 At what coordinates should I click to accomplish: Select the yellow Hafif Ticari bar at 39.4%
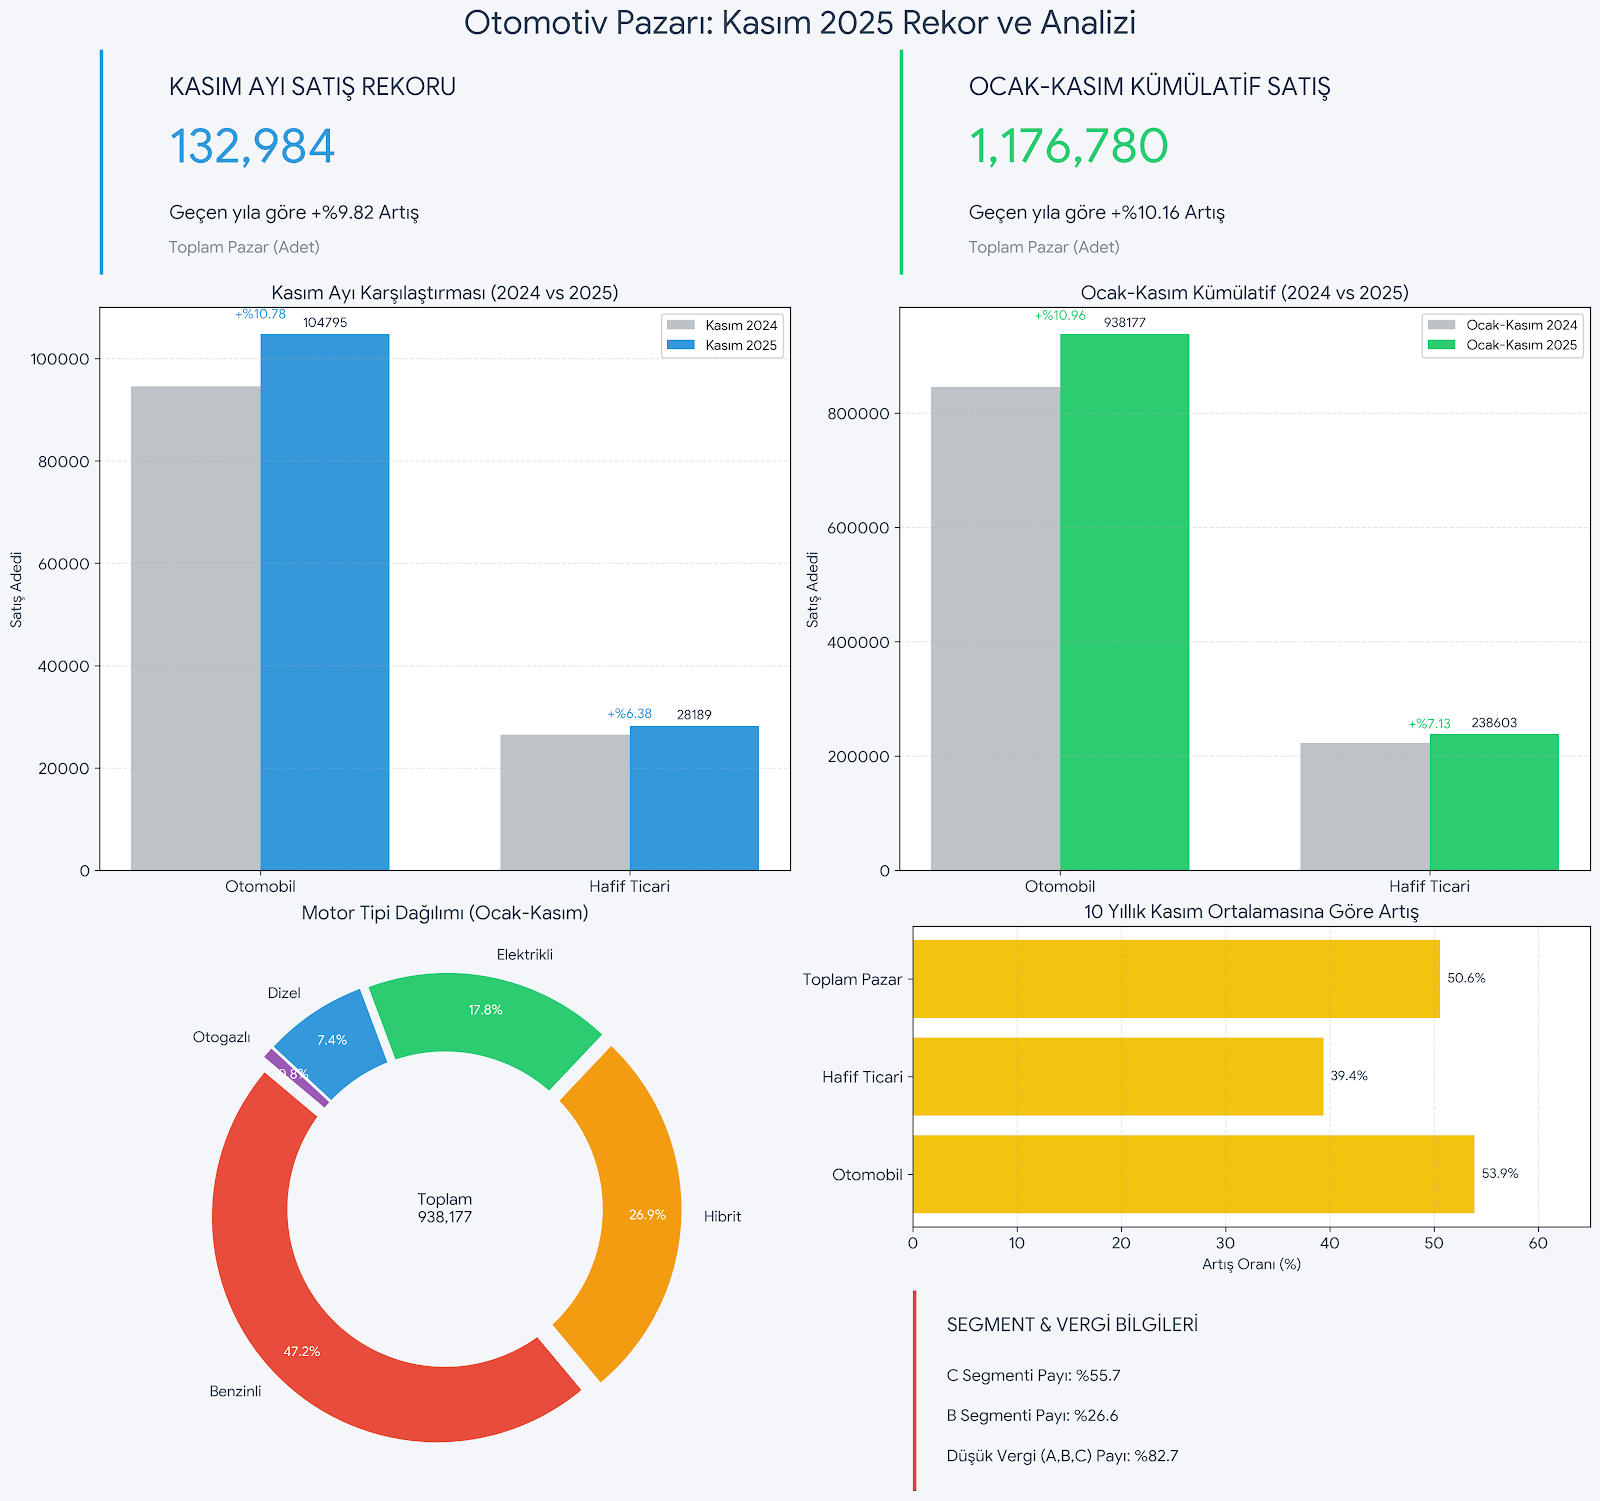point(1117,1076)
